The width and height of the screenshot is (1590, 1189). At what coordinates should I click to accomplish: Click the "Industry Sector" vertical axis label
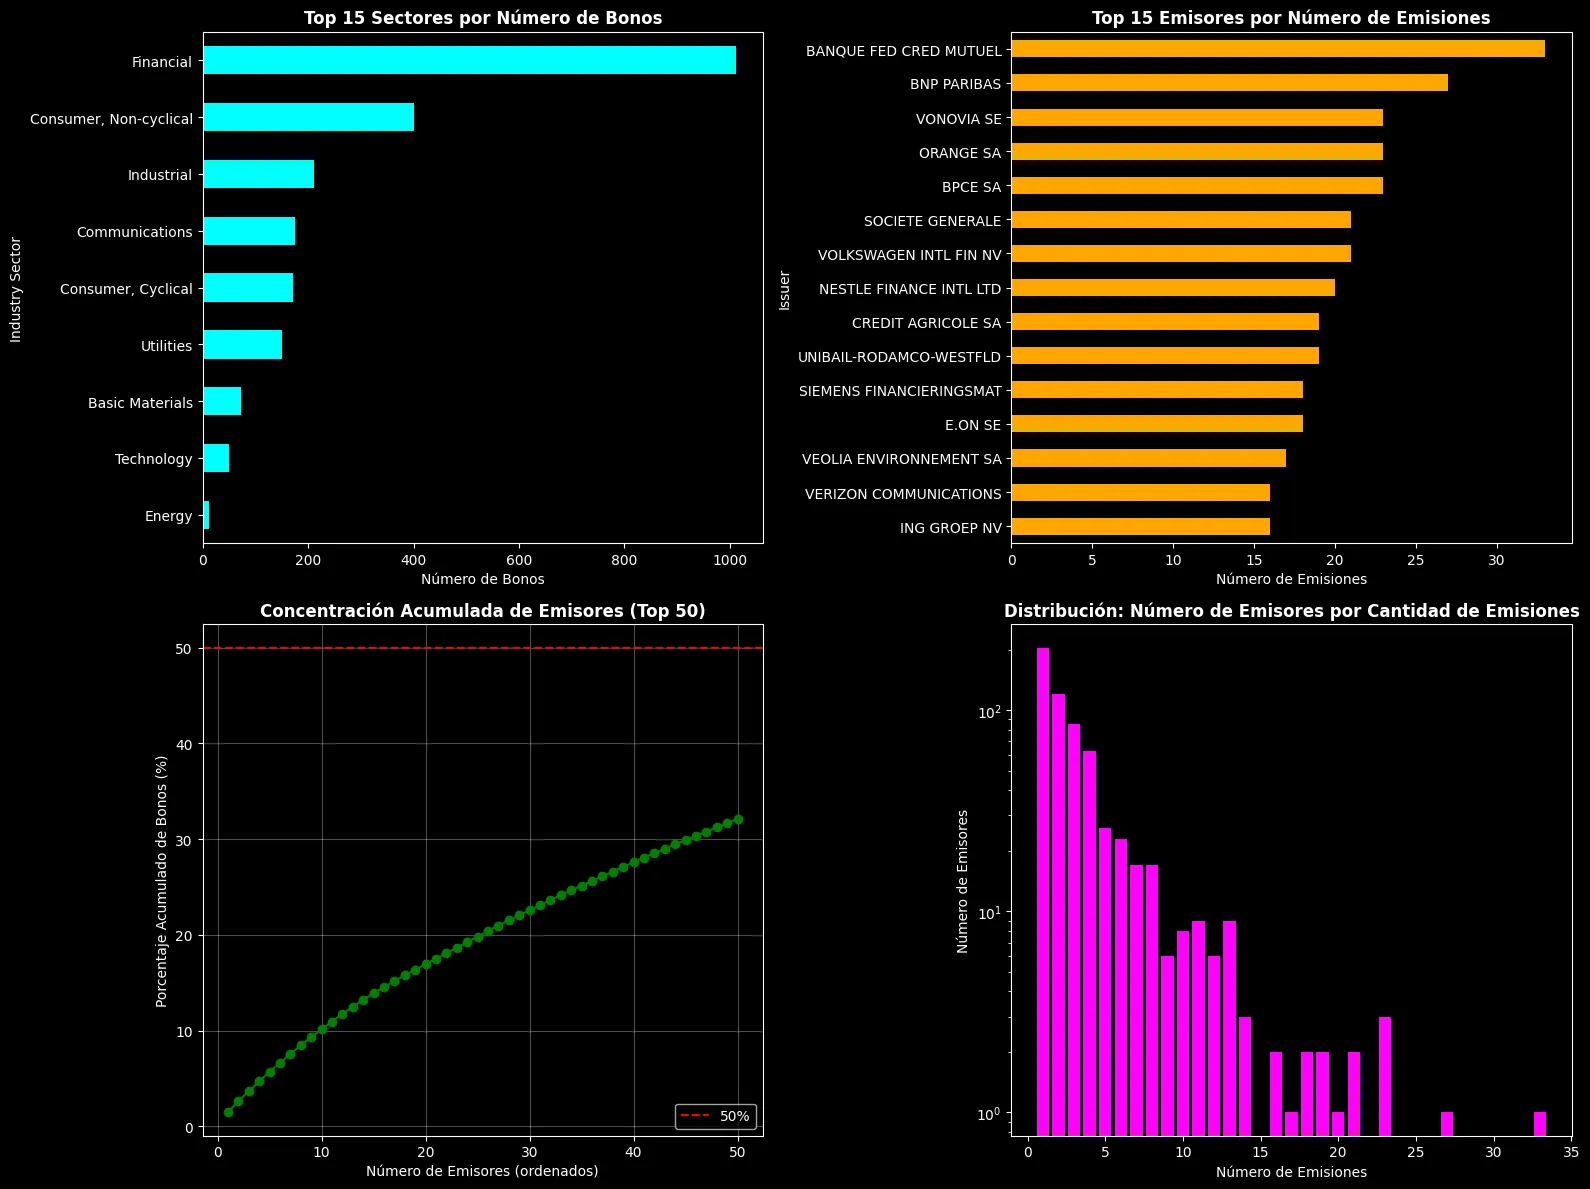16,289
